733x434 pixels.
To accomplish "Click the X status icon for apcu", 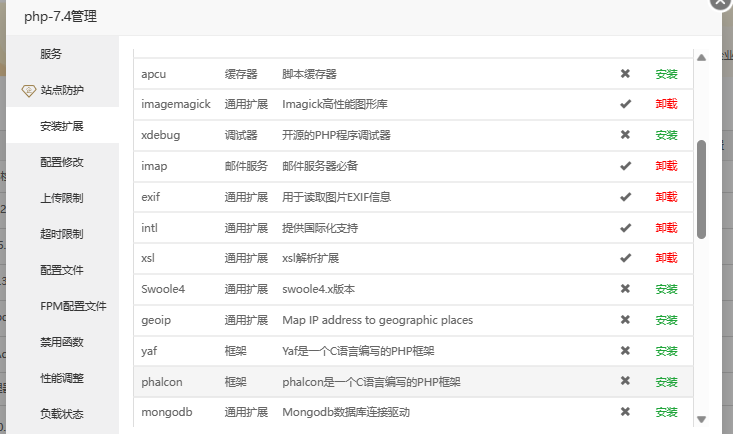I will (625, 74).
